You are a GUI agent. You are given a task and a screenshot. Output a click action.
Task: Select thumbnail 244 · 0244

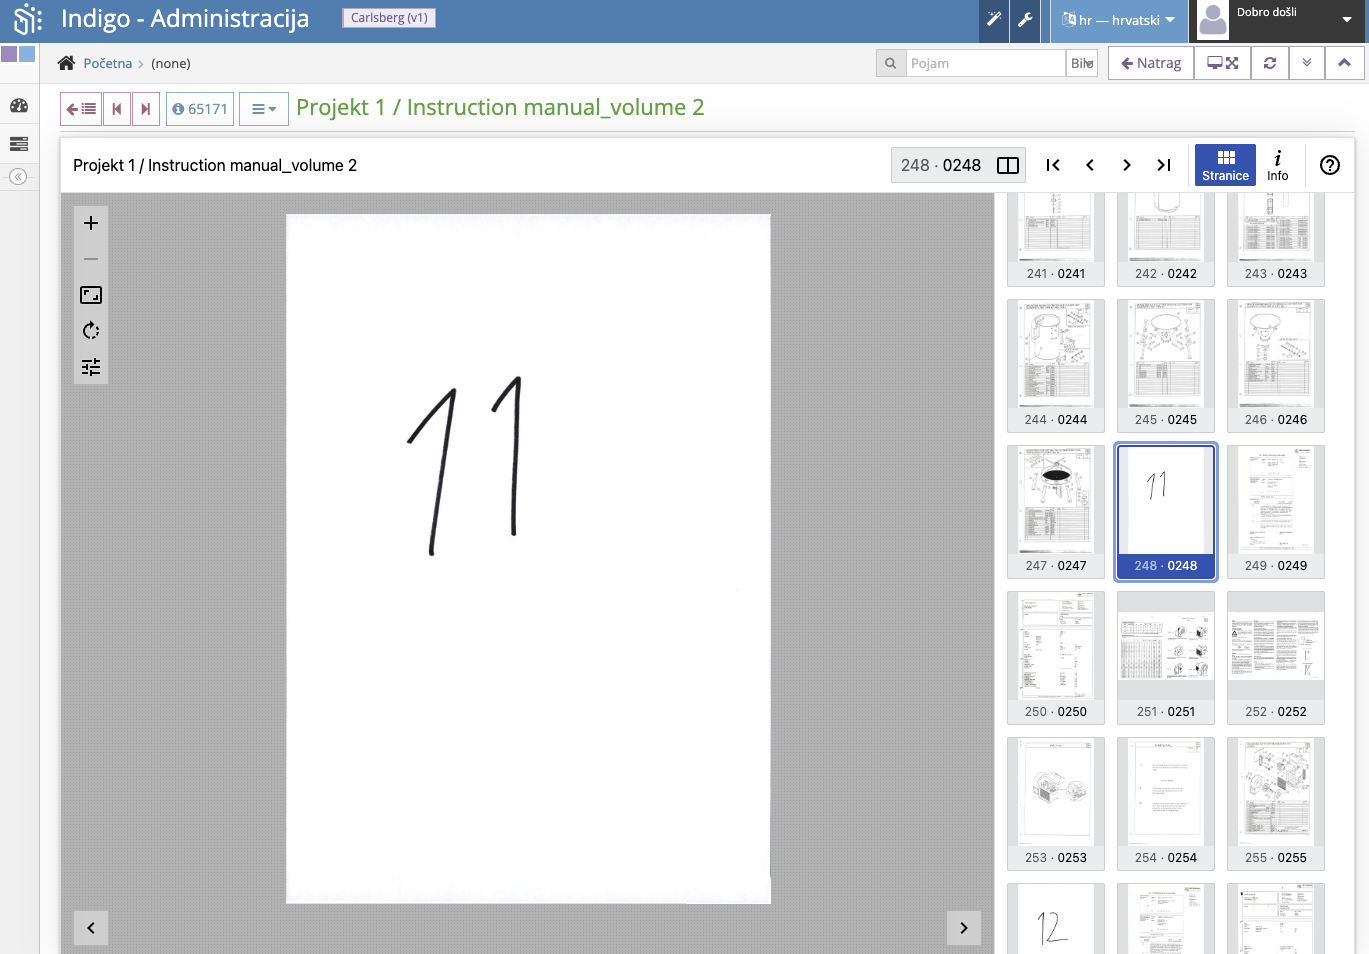[1056, 366]
